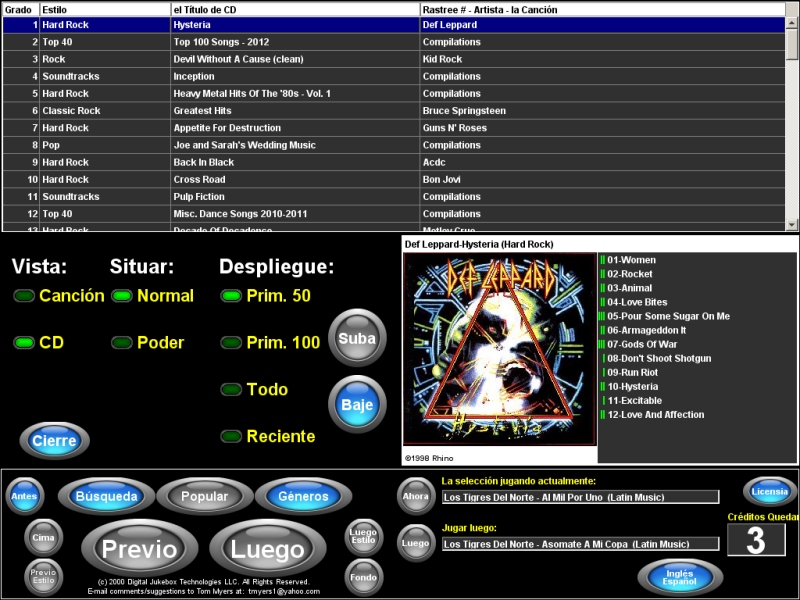The width and height of the screenshot is (800, 600).
Task: Click the Hysteria album cover art
Action: pos(500,349)
